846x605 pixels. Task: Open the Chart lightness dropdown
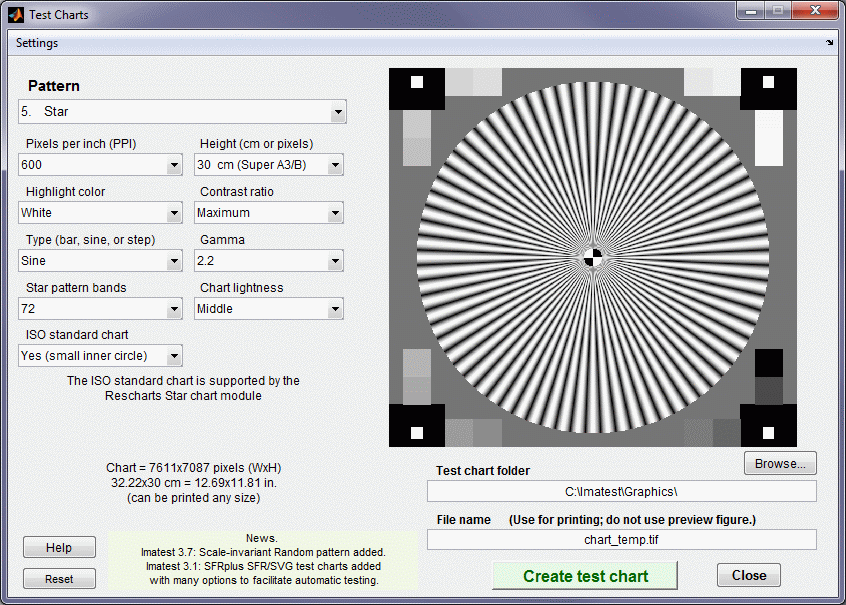(x=269, y=309)
